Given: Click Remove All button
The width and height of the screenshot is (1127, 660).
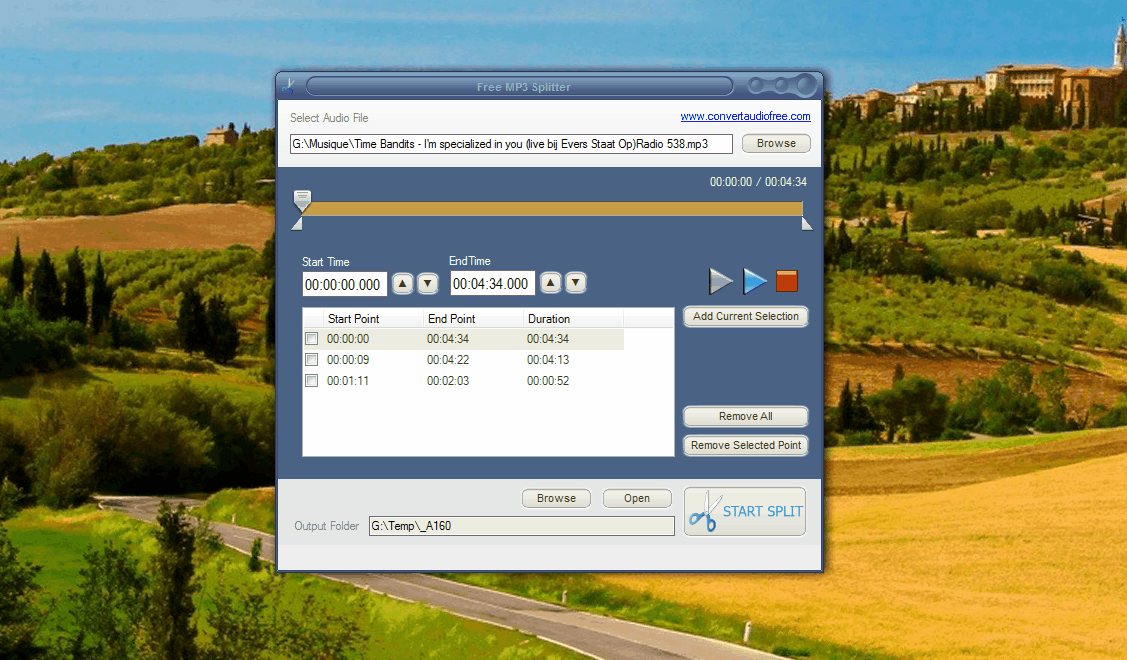Looking at the screenshot, I should point(745,416).
